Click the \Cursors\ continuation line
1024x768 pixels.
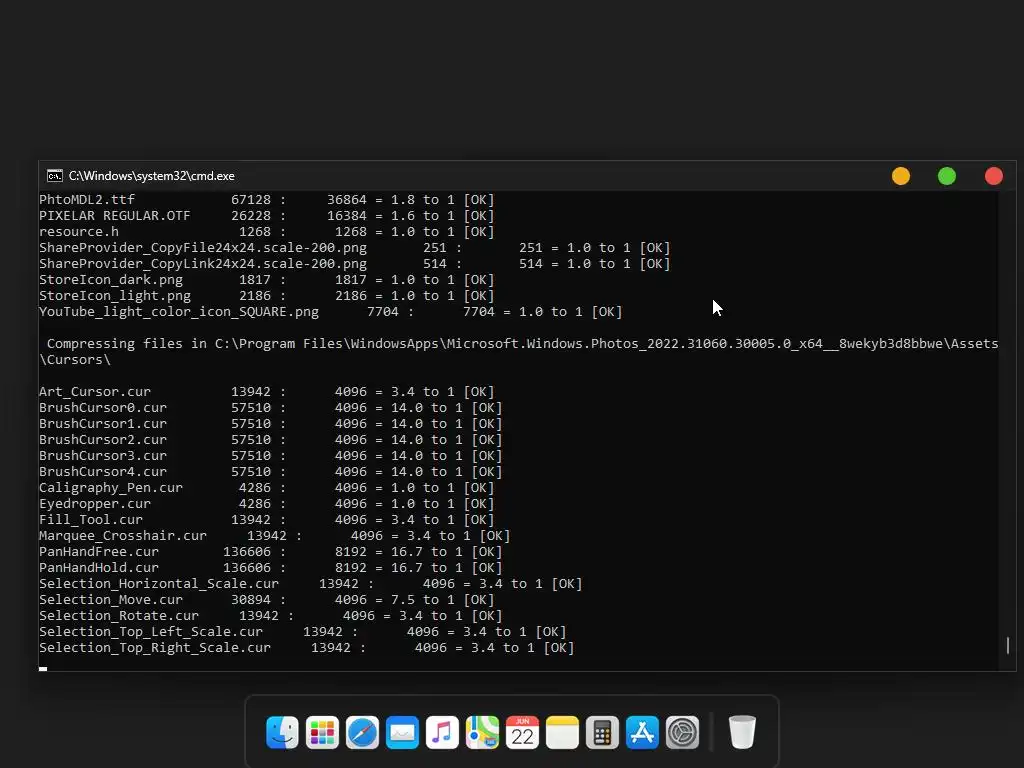[x=75, y=360]
